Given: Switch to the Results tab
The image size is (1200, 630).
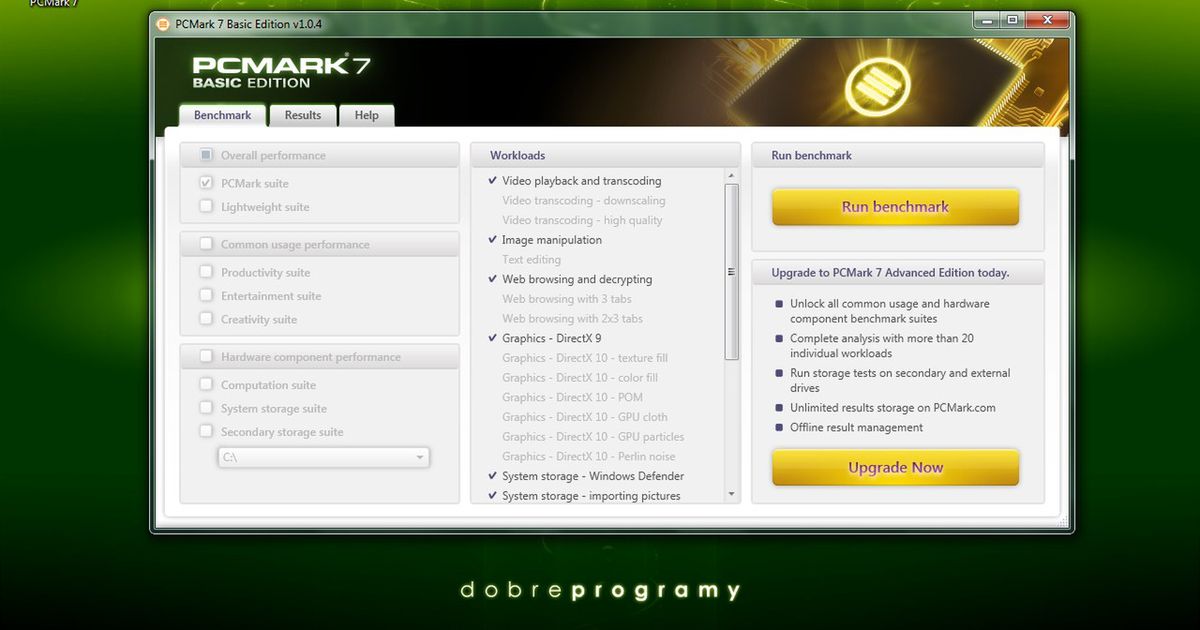Looking at the screenshot, I should (x=303, y=115).
